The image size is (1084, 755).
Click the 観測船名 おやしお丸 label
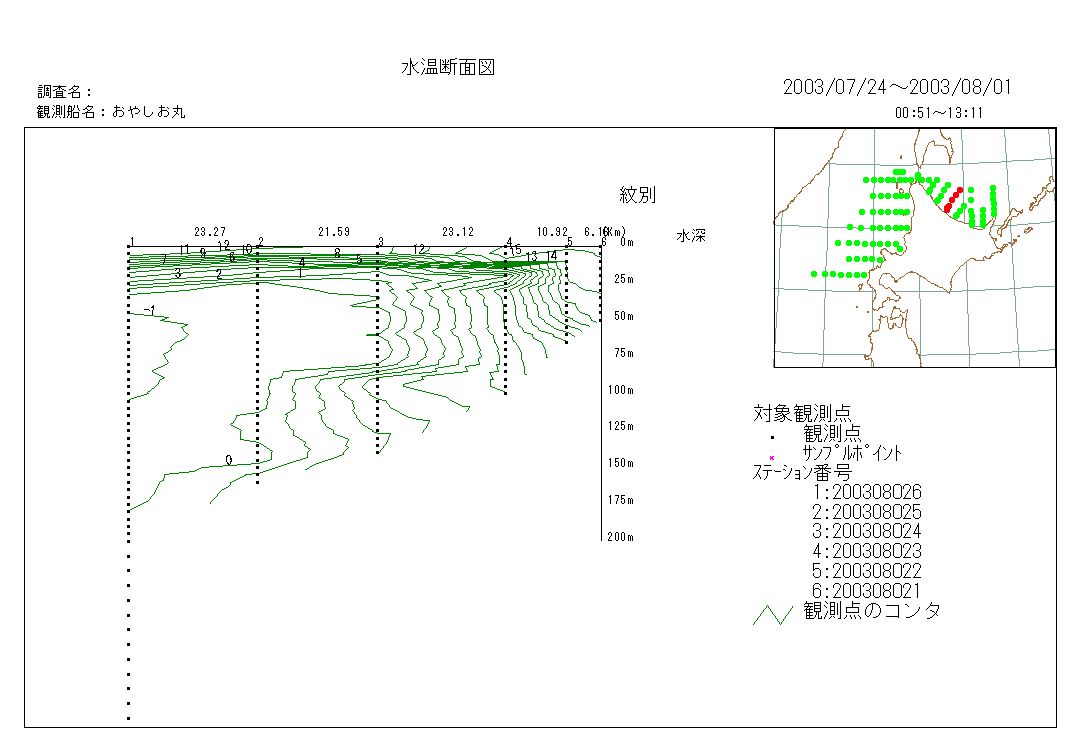click(111, 112)
